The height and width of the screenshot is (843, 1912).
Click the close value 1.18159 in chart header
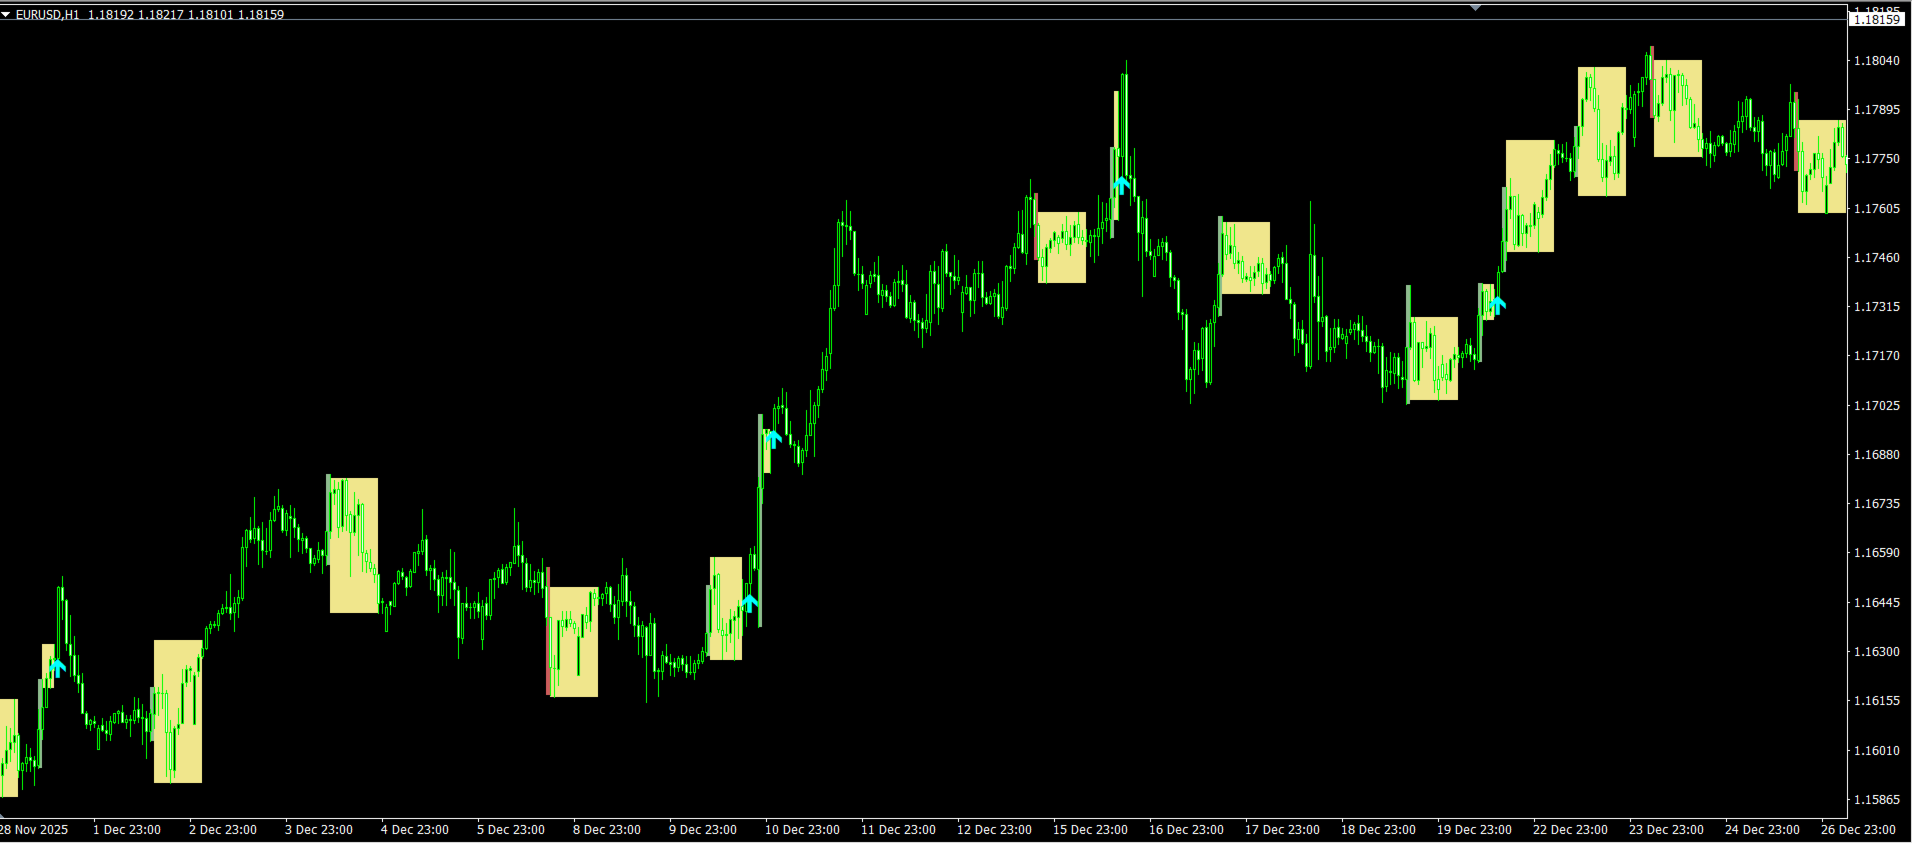click(260, 15)
